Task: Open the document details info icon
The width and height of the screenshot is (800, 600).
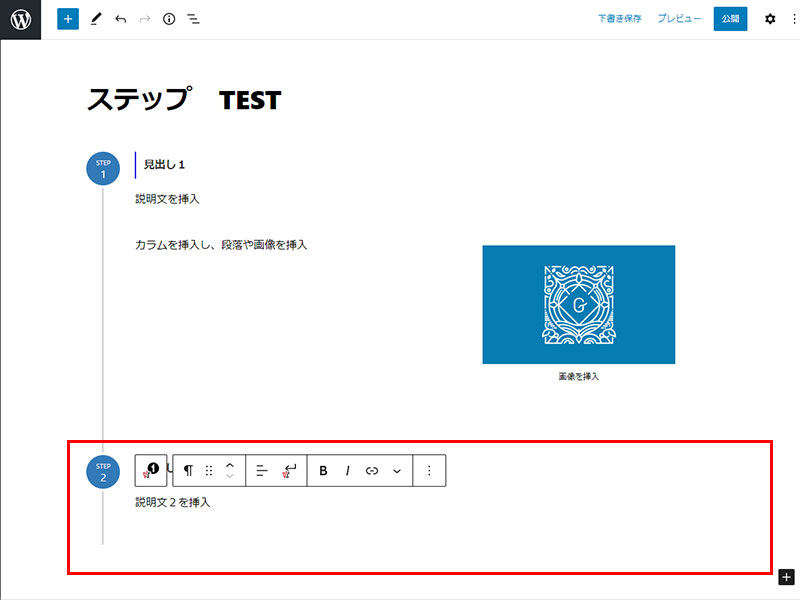Action: click(x=169, y=19)
